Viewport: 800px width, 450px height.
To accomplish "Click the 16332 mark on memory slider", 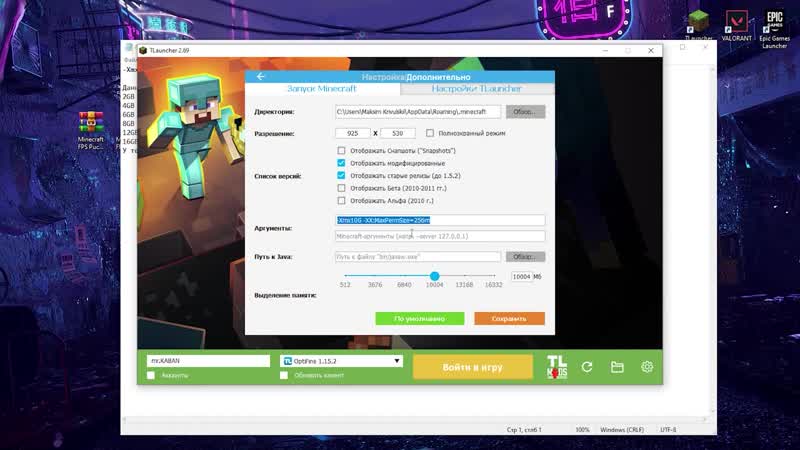I will [493, 285].
